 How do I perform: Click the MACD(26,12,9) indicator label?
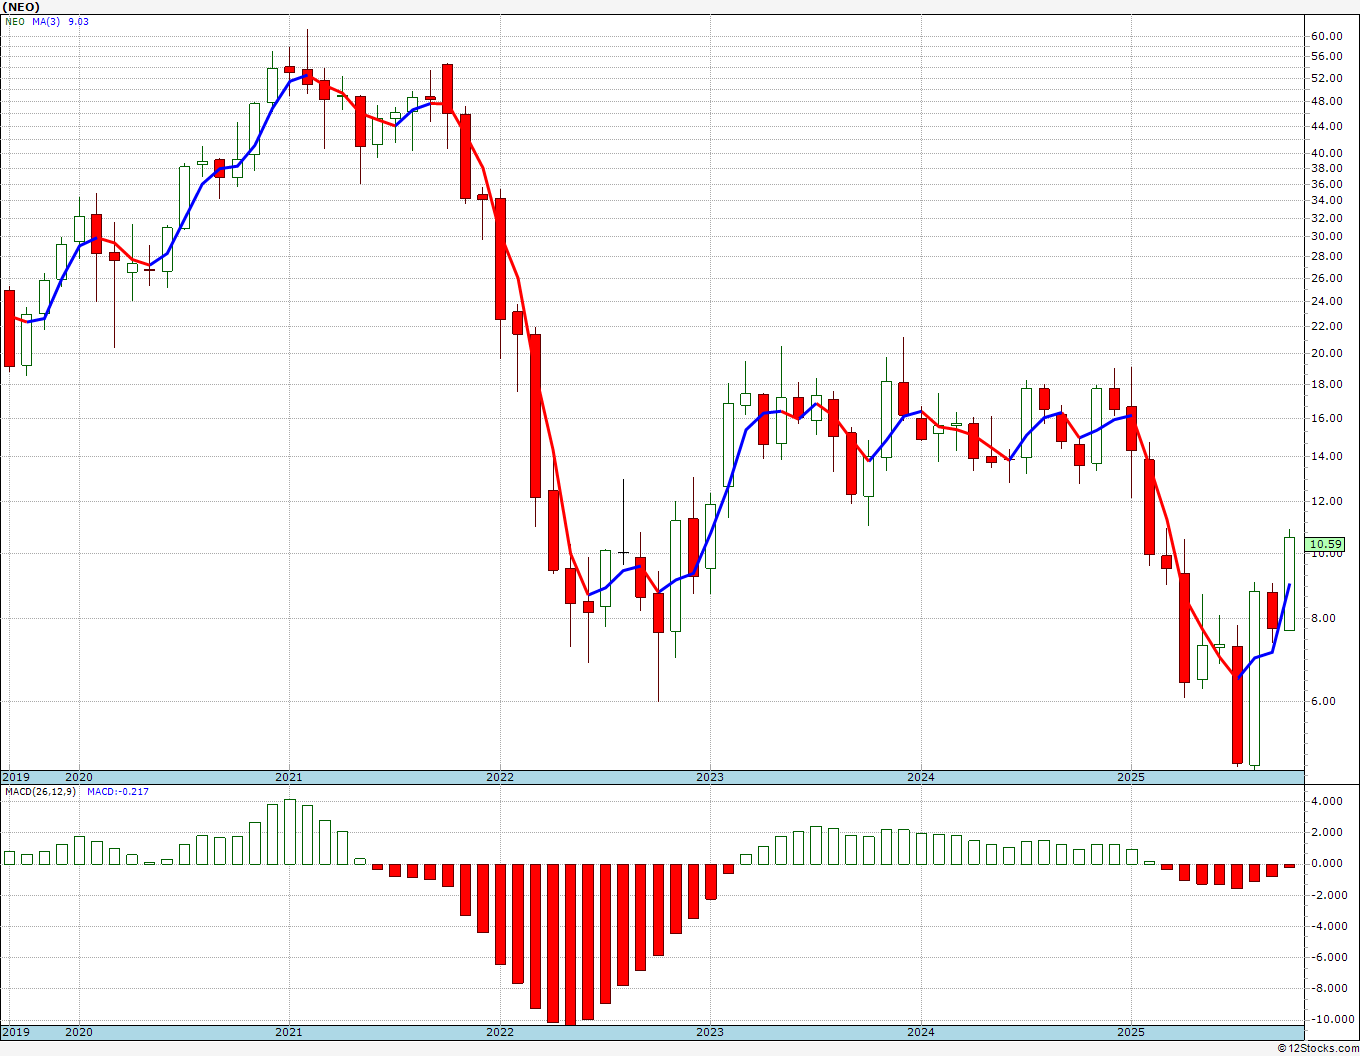tap(40, 791)
